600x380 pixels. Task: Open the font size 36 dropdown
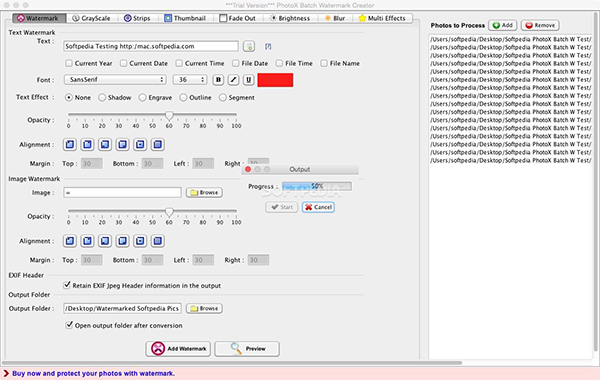[x=190, y=80]
